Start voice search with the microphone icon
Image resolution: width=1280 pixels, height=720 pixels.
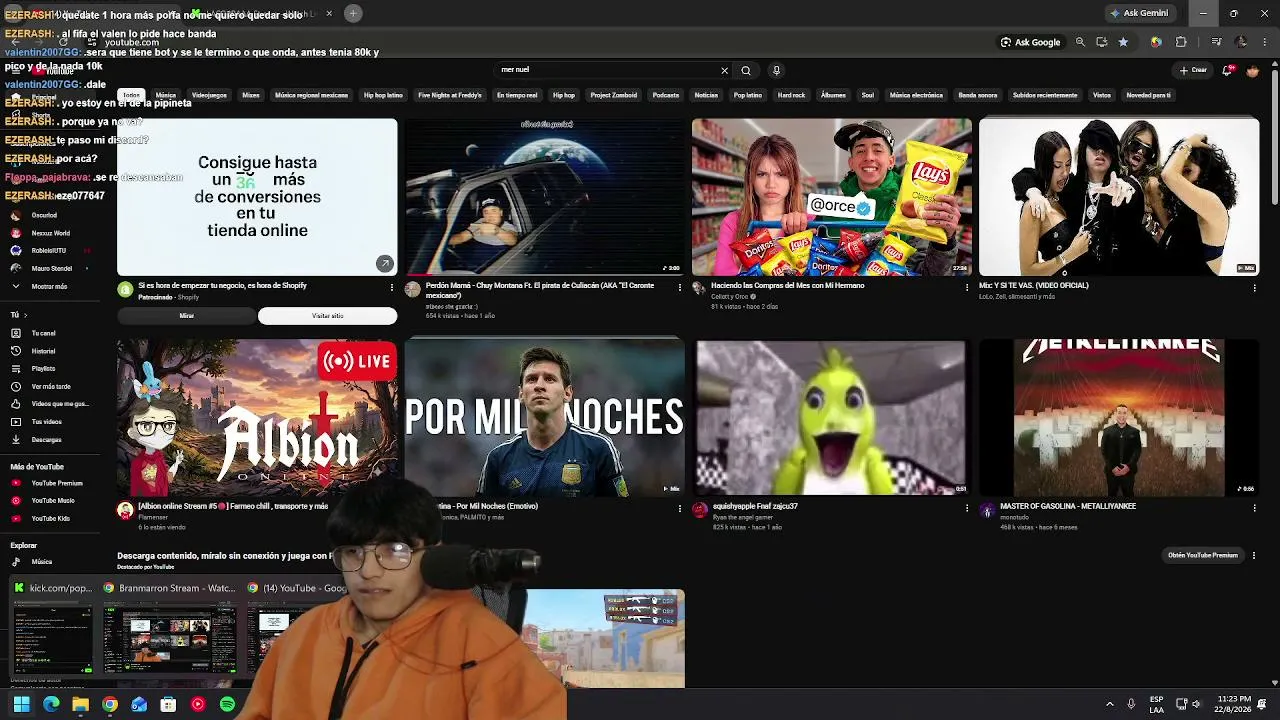[x=776, y=71]
